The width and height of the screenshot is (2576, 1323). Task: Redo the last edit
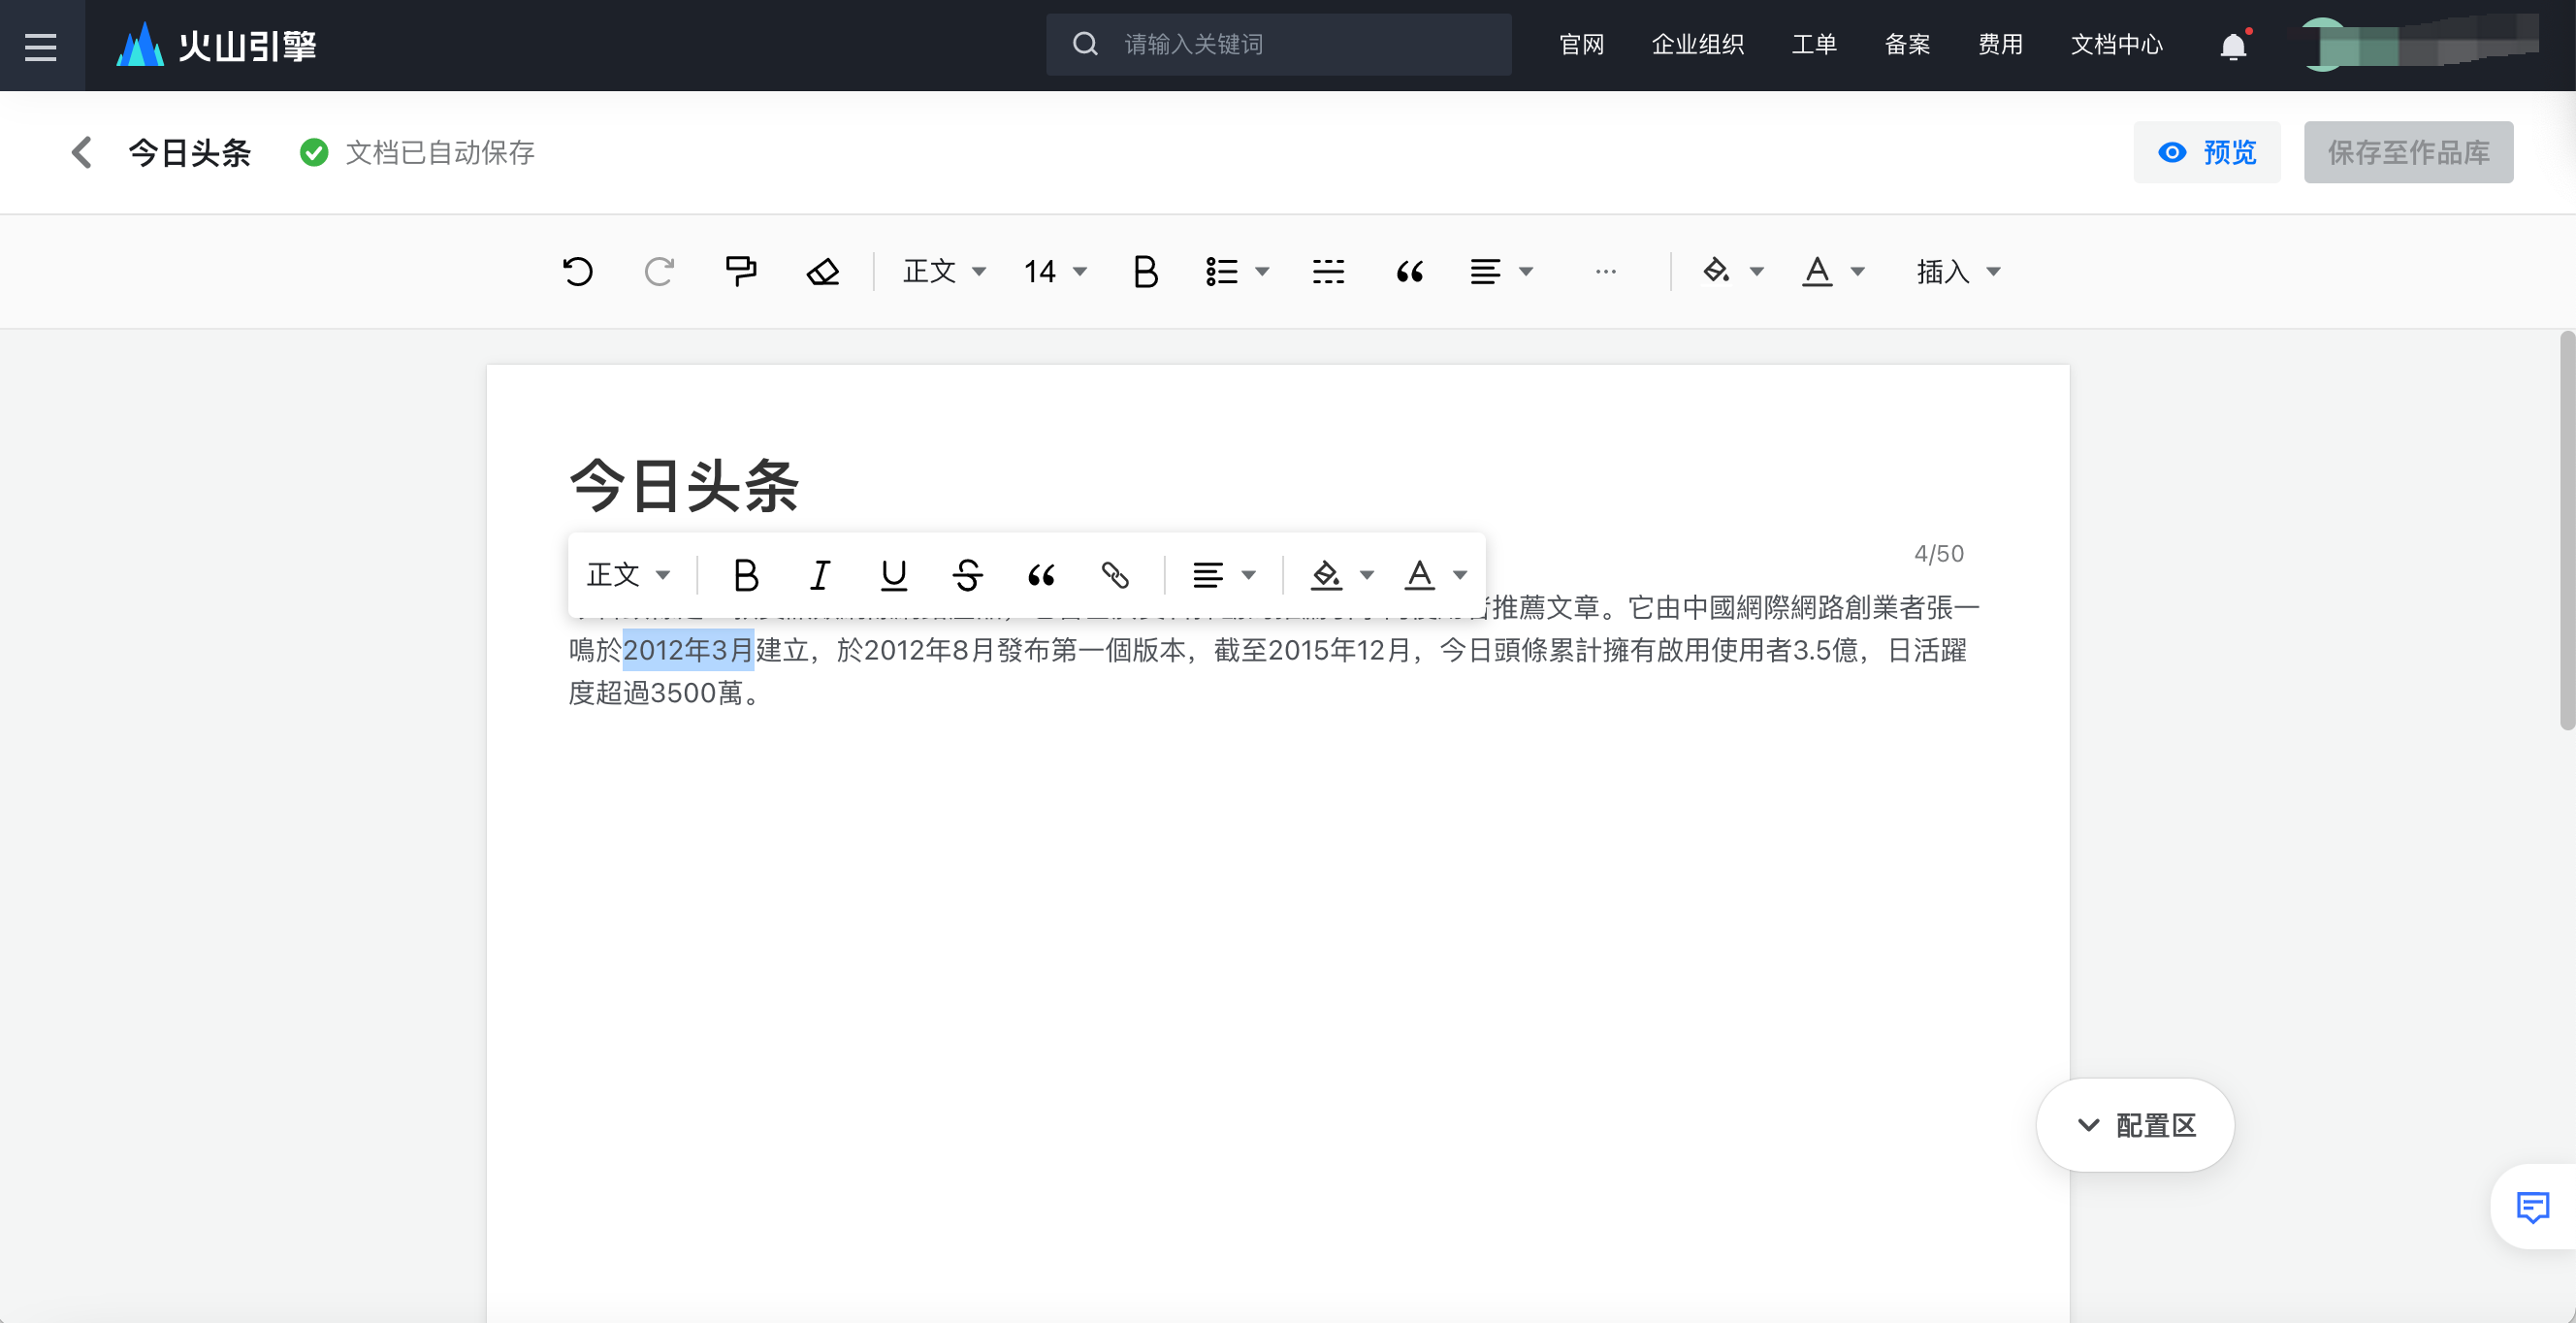659,271
